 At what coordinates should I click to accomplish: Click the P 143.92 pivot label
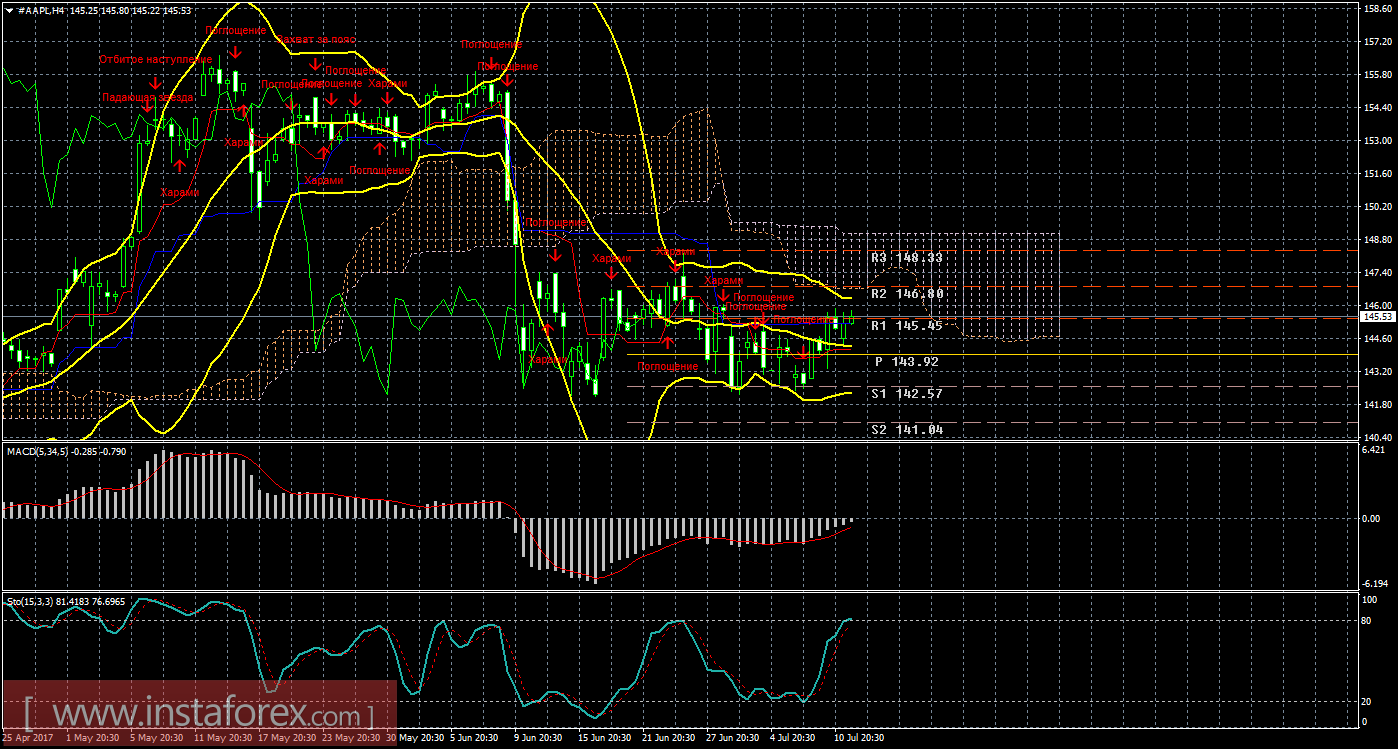[x=907, y=361]
